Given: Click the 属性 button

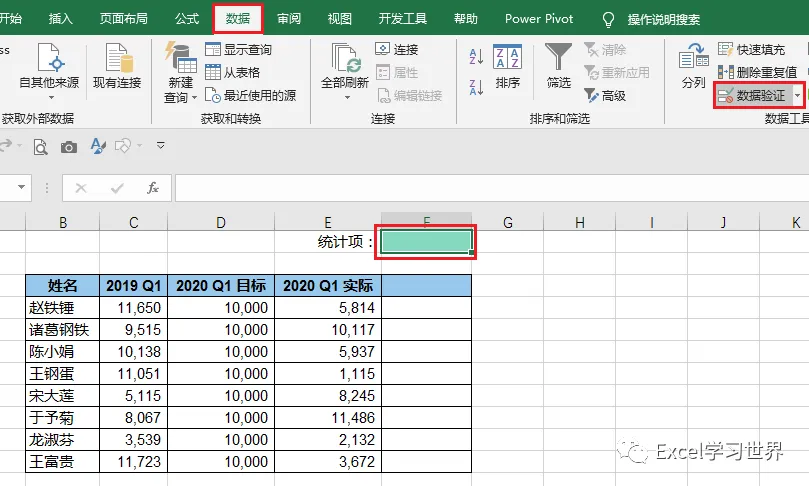Looking at the screenshot, I should [396, 72].
